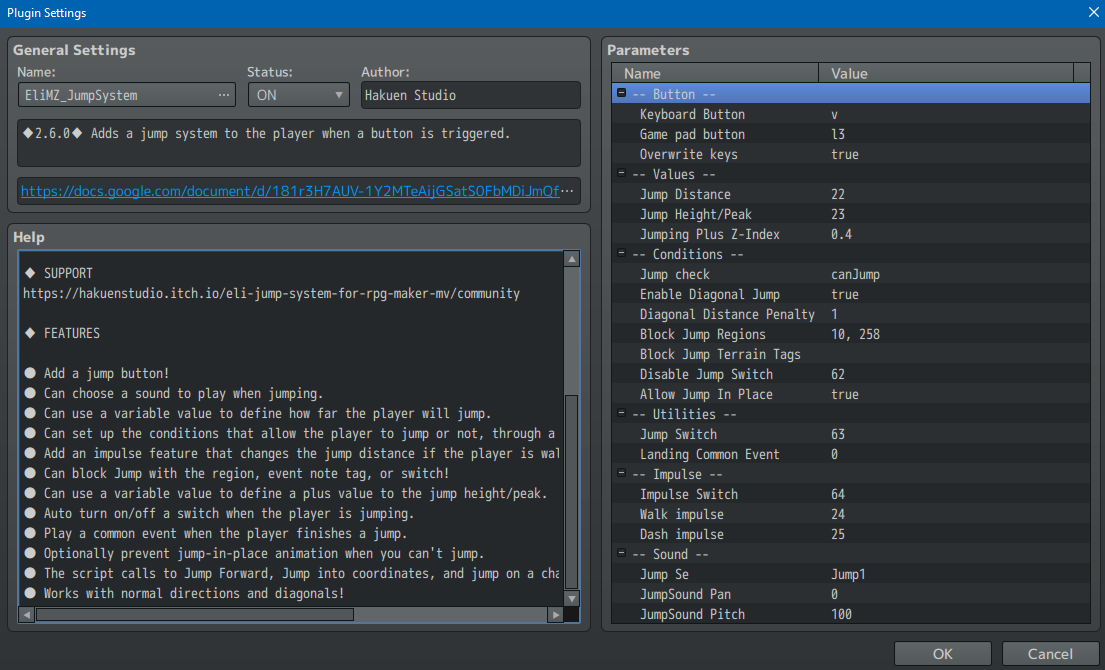1105x670 pixels.
Task: Click the help horizontal scrollbar thumb
Action: pos(195,614)
